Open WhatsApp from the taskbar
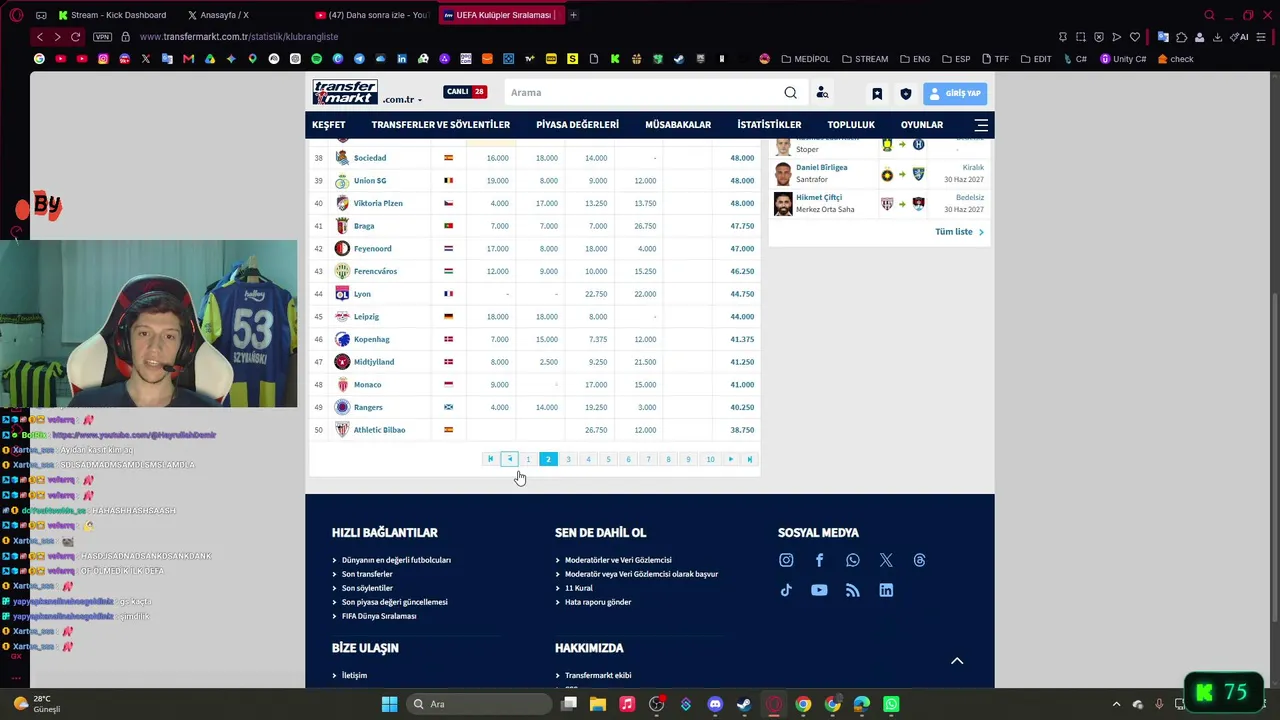 [x=891, y=704]
